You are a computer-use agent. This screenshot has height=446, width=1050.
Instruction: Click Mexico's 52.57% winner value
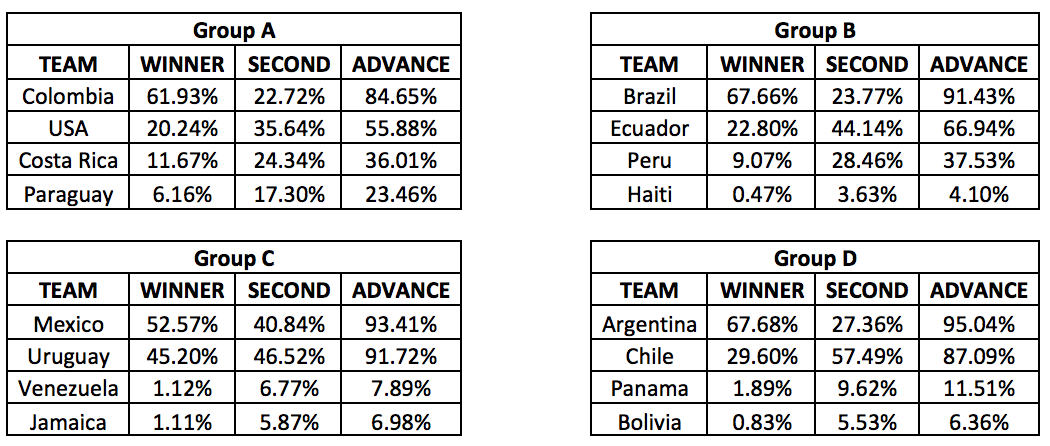point(182,324)
